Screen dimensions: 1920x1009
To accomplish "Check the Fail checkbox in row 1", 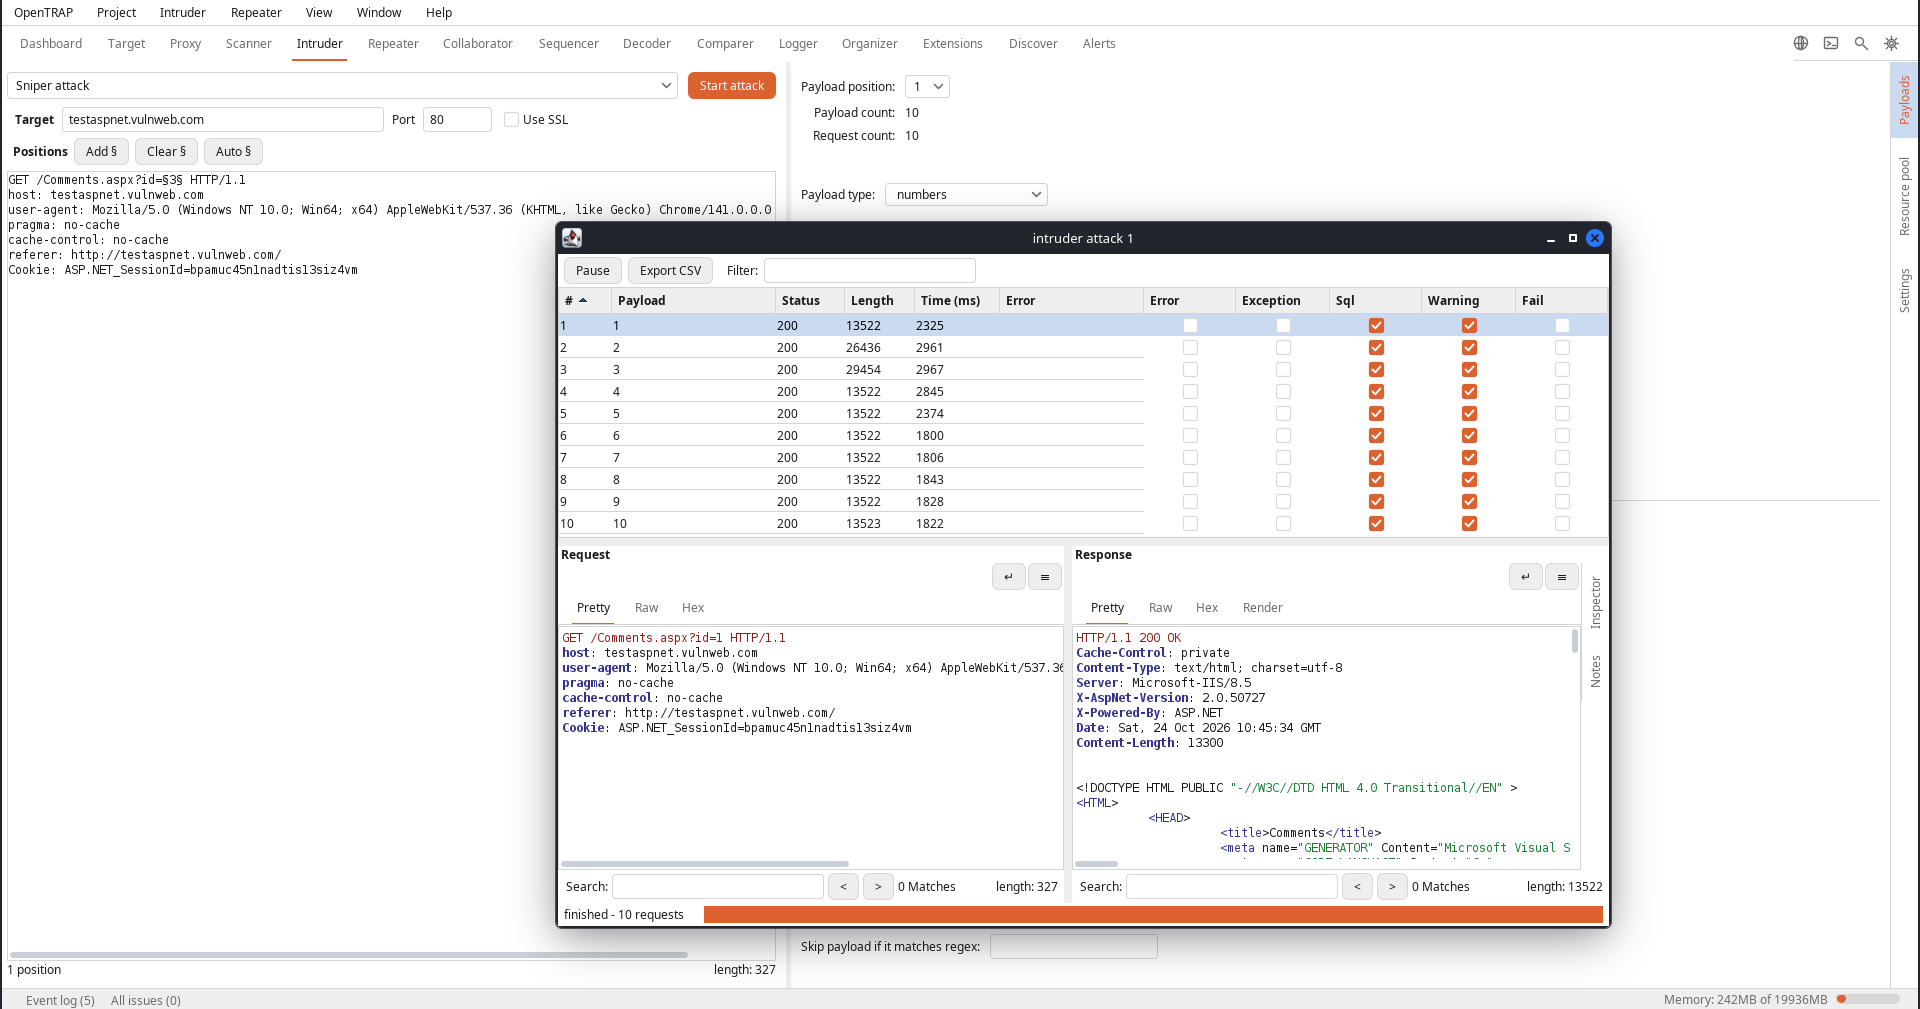I will (x=1562, y=326).
